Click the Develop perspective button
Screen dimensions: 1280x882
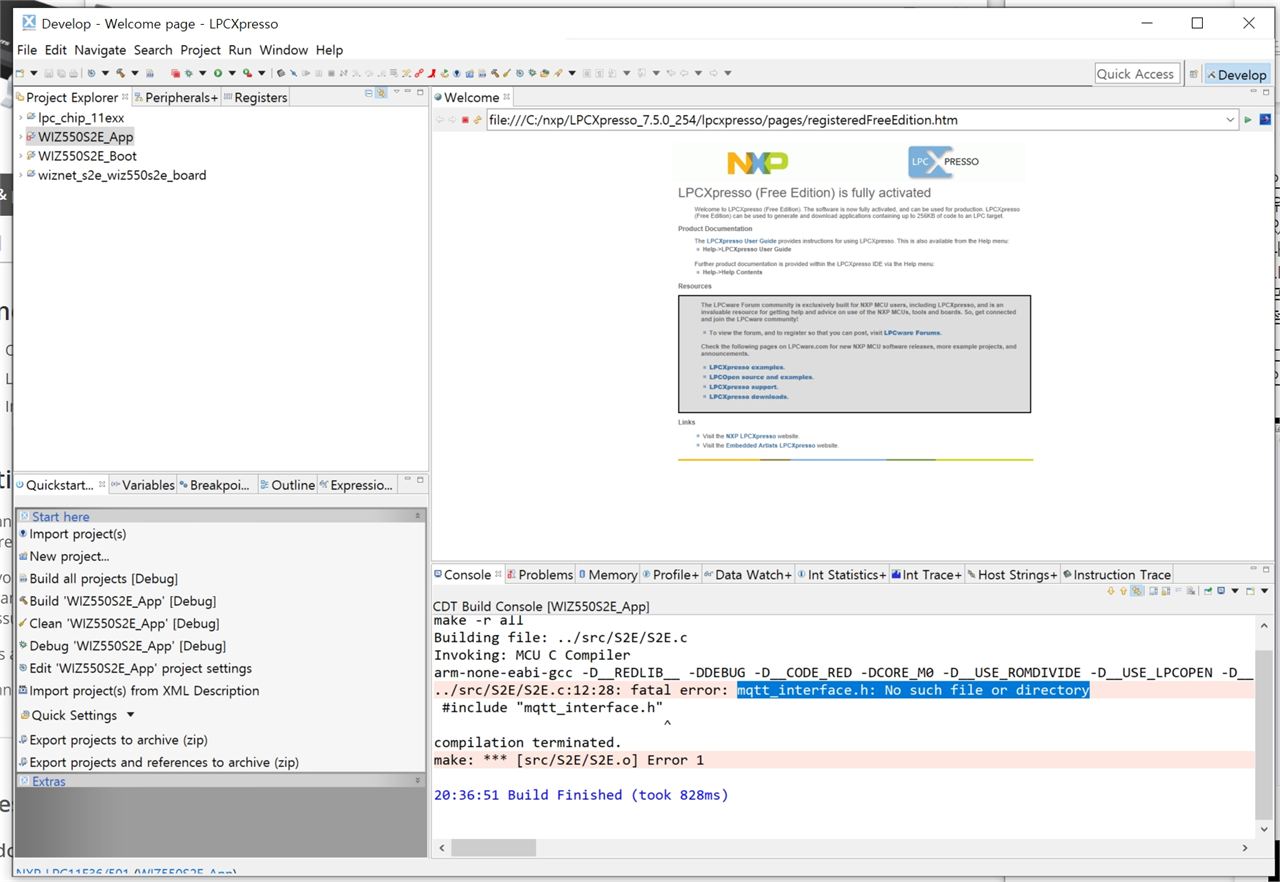click(x=1237, y=74)
